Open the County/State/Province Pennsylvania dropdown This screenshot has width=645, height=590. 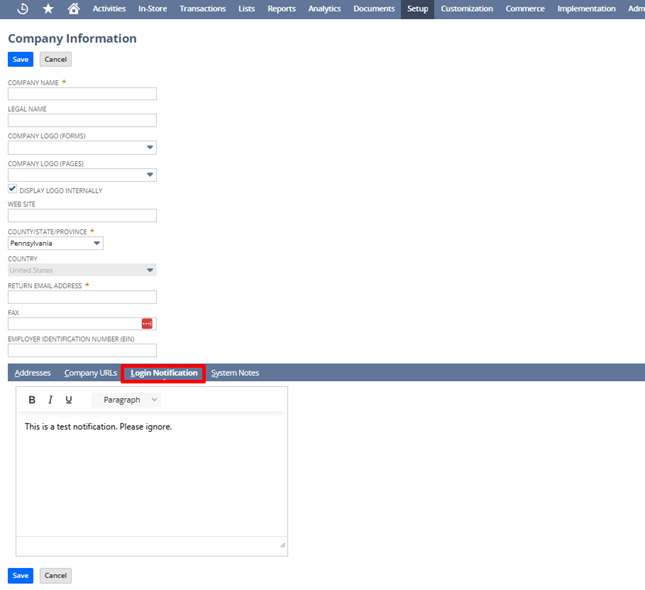click(x=56, y=243)
